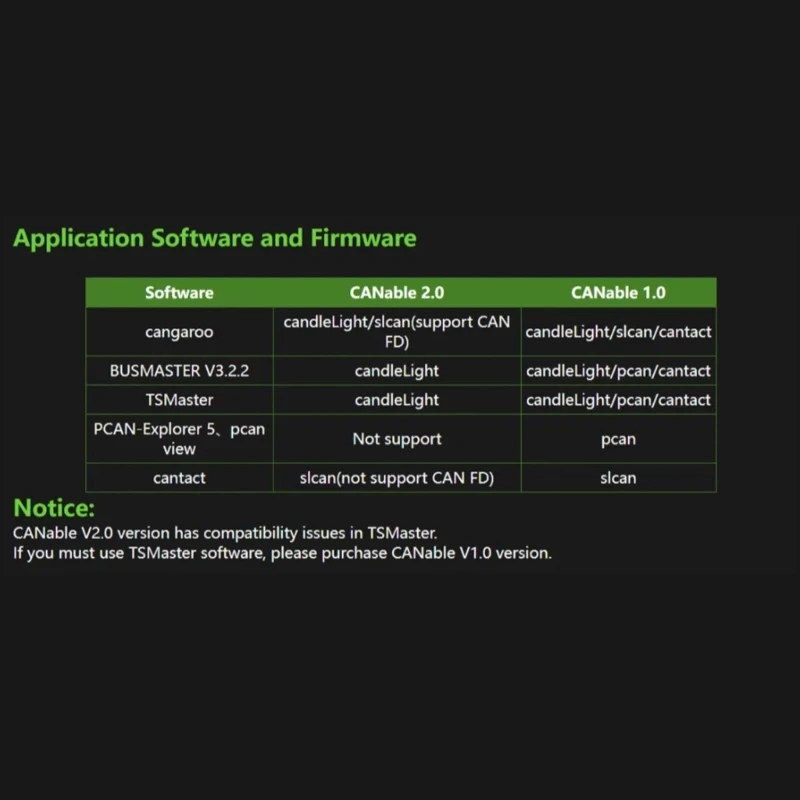Select the CANable 2.0 column header
This screenshot has width=800, height=800.
click(x=396, y=292)
